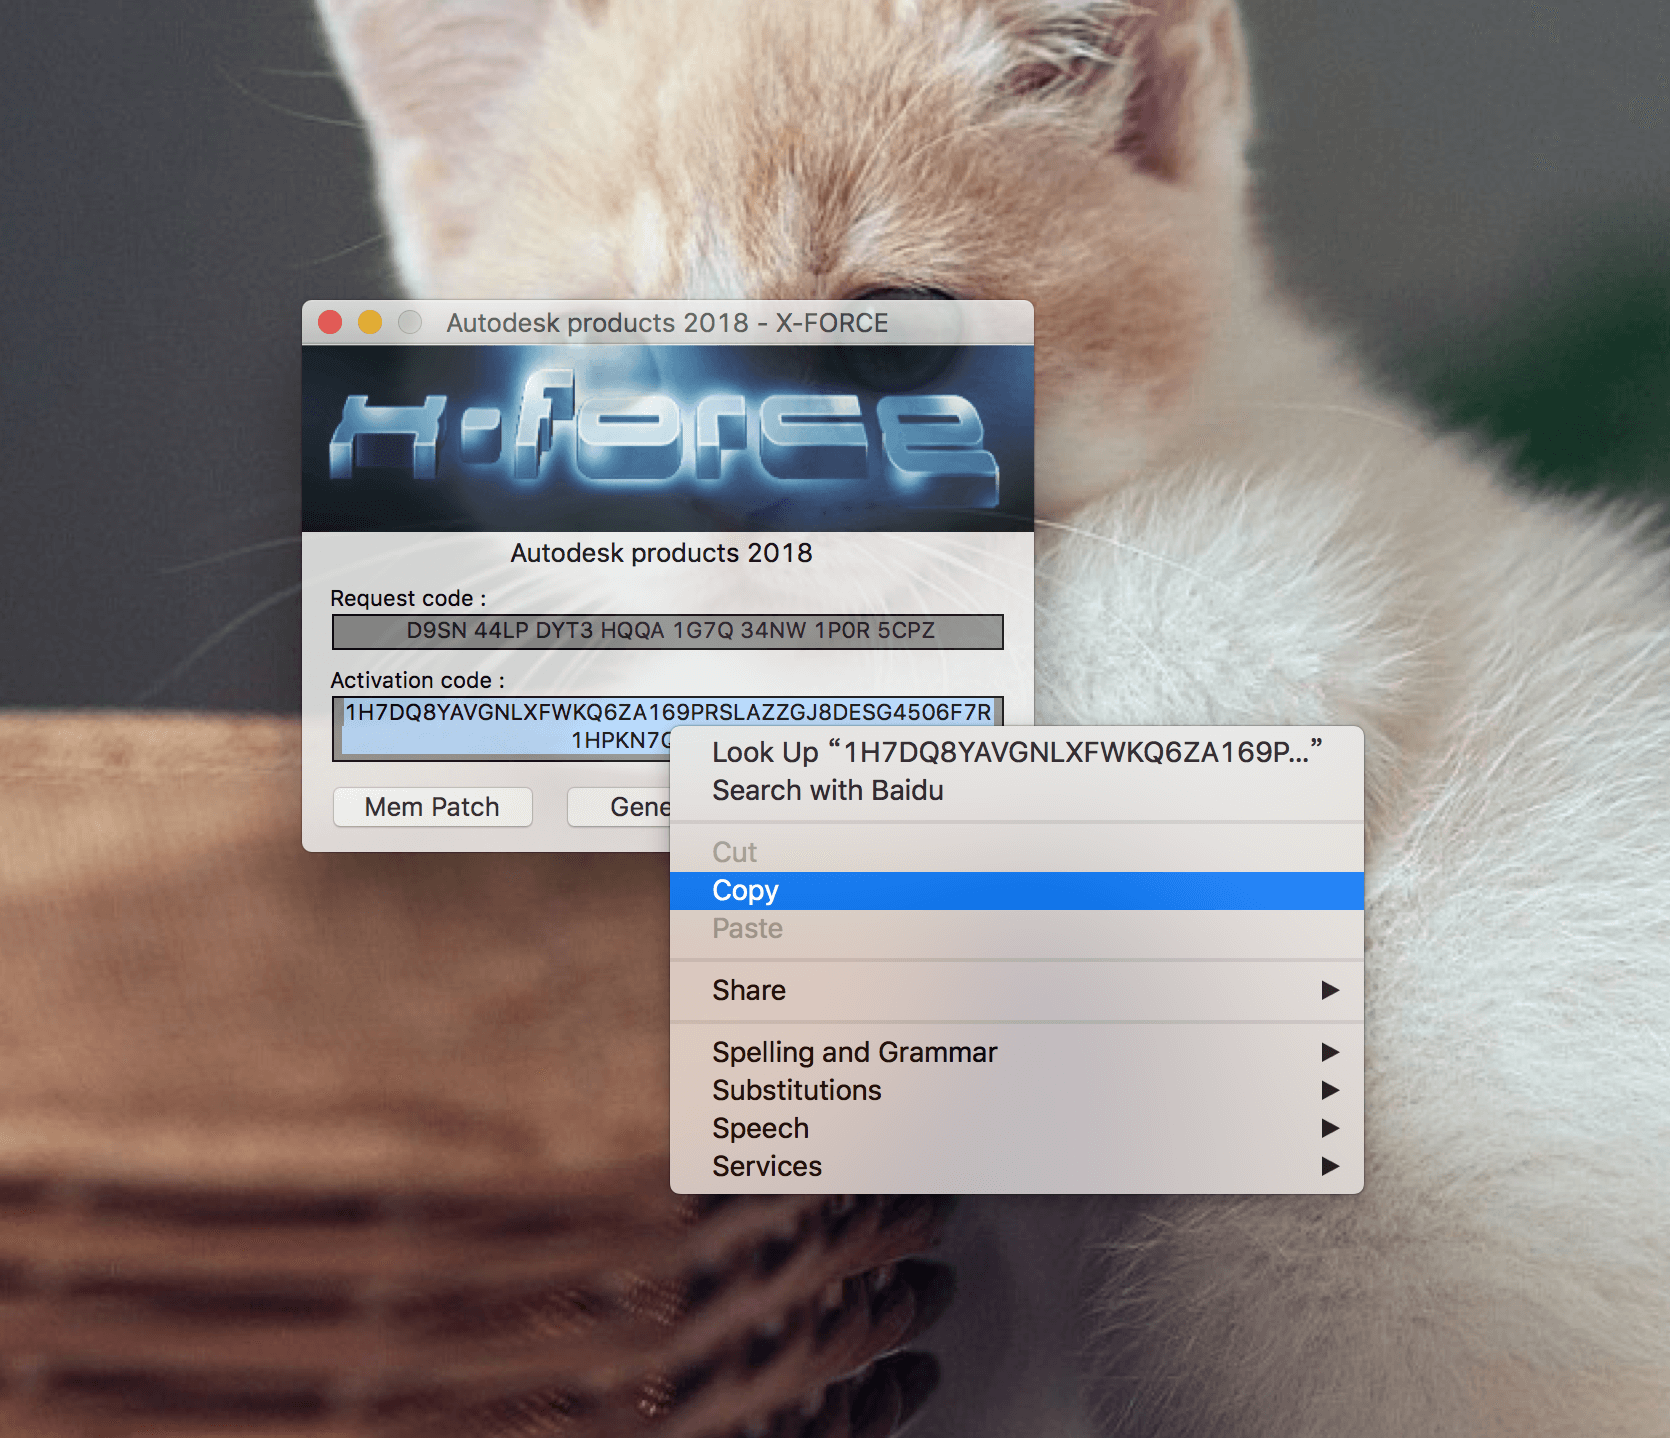
Task: Open the Services submenu
Action: 1016,1166
